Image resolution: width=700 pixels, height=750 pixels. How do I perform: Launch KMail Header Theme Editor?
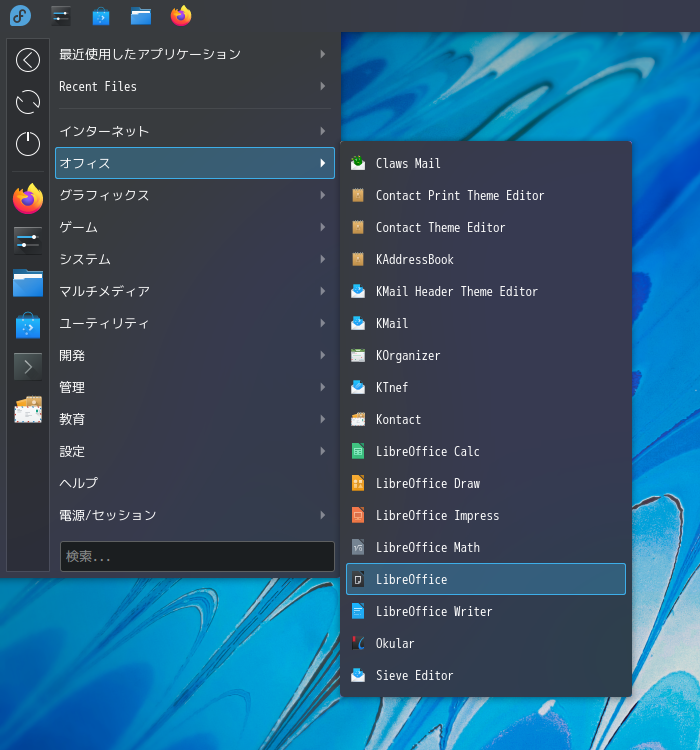(486, 291)
